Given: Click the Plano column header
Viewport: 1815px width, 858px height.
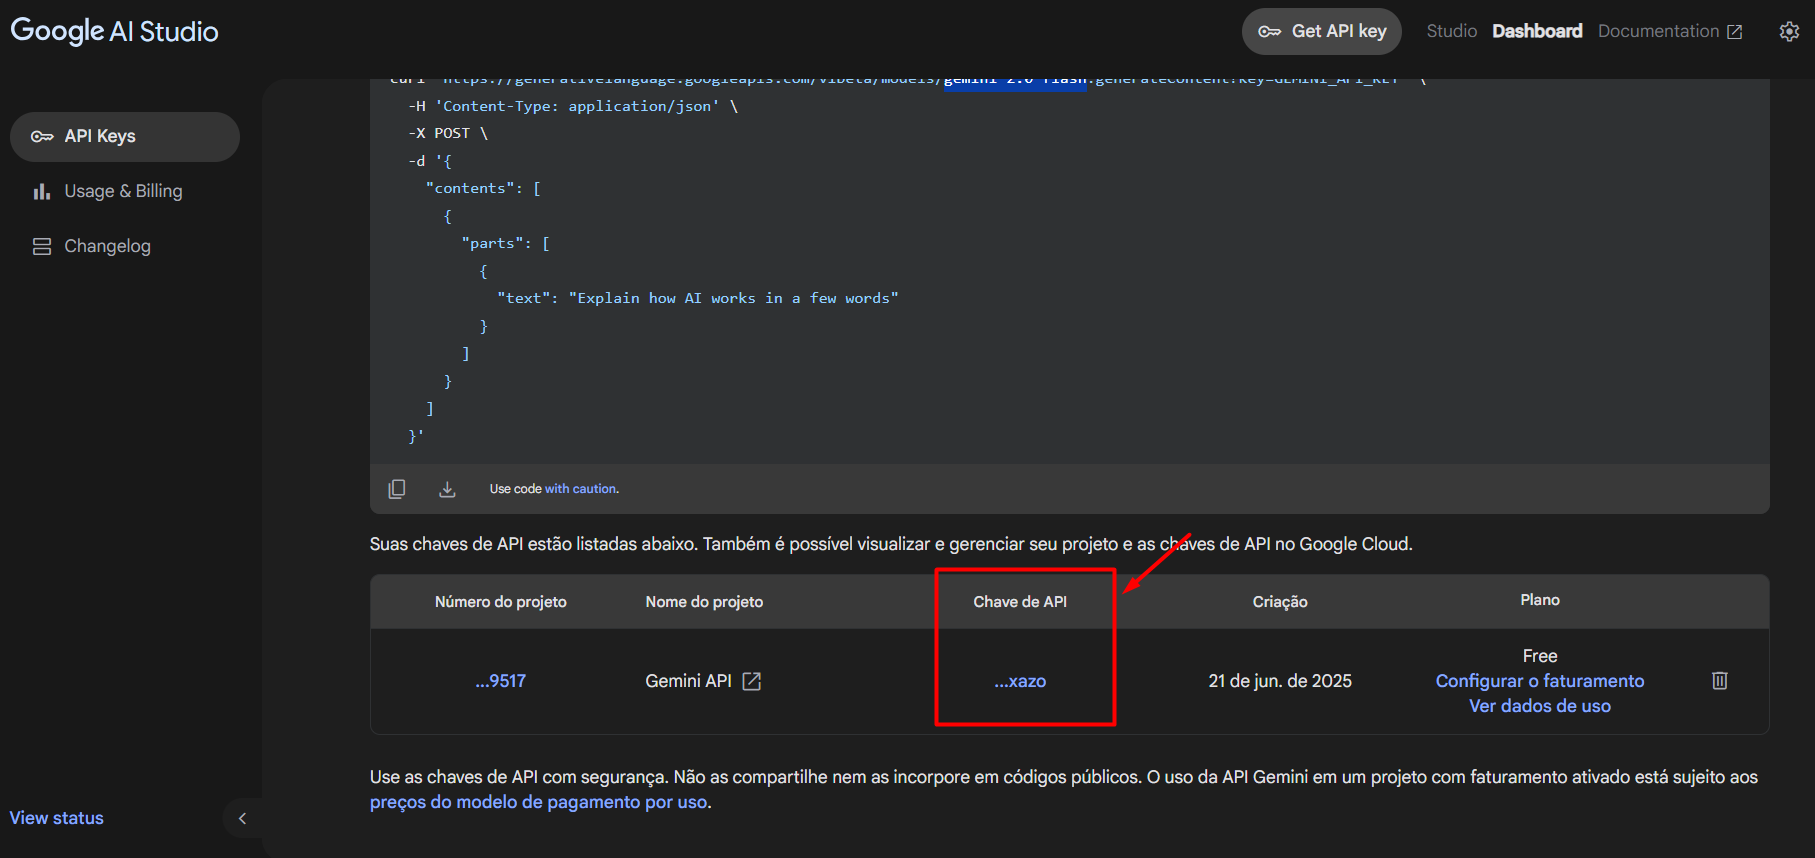Looking at the screenshot, I should [1540, 600].
